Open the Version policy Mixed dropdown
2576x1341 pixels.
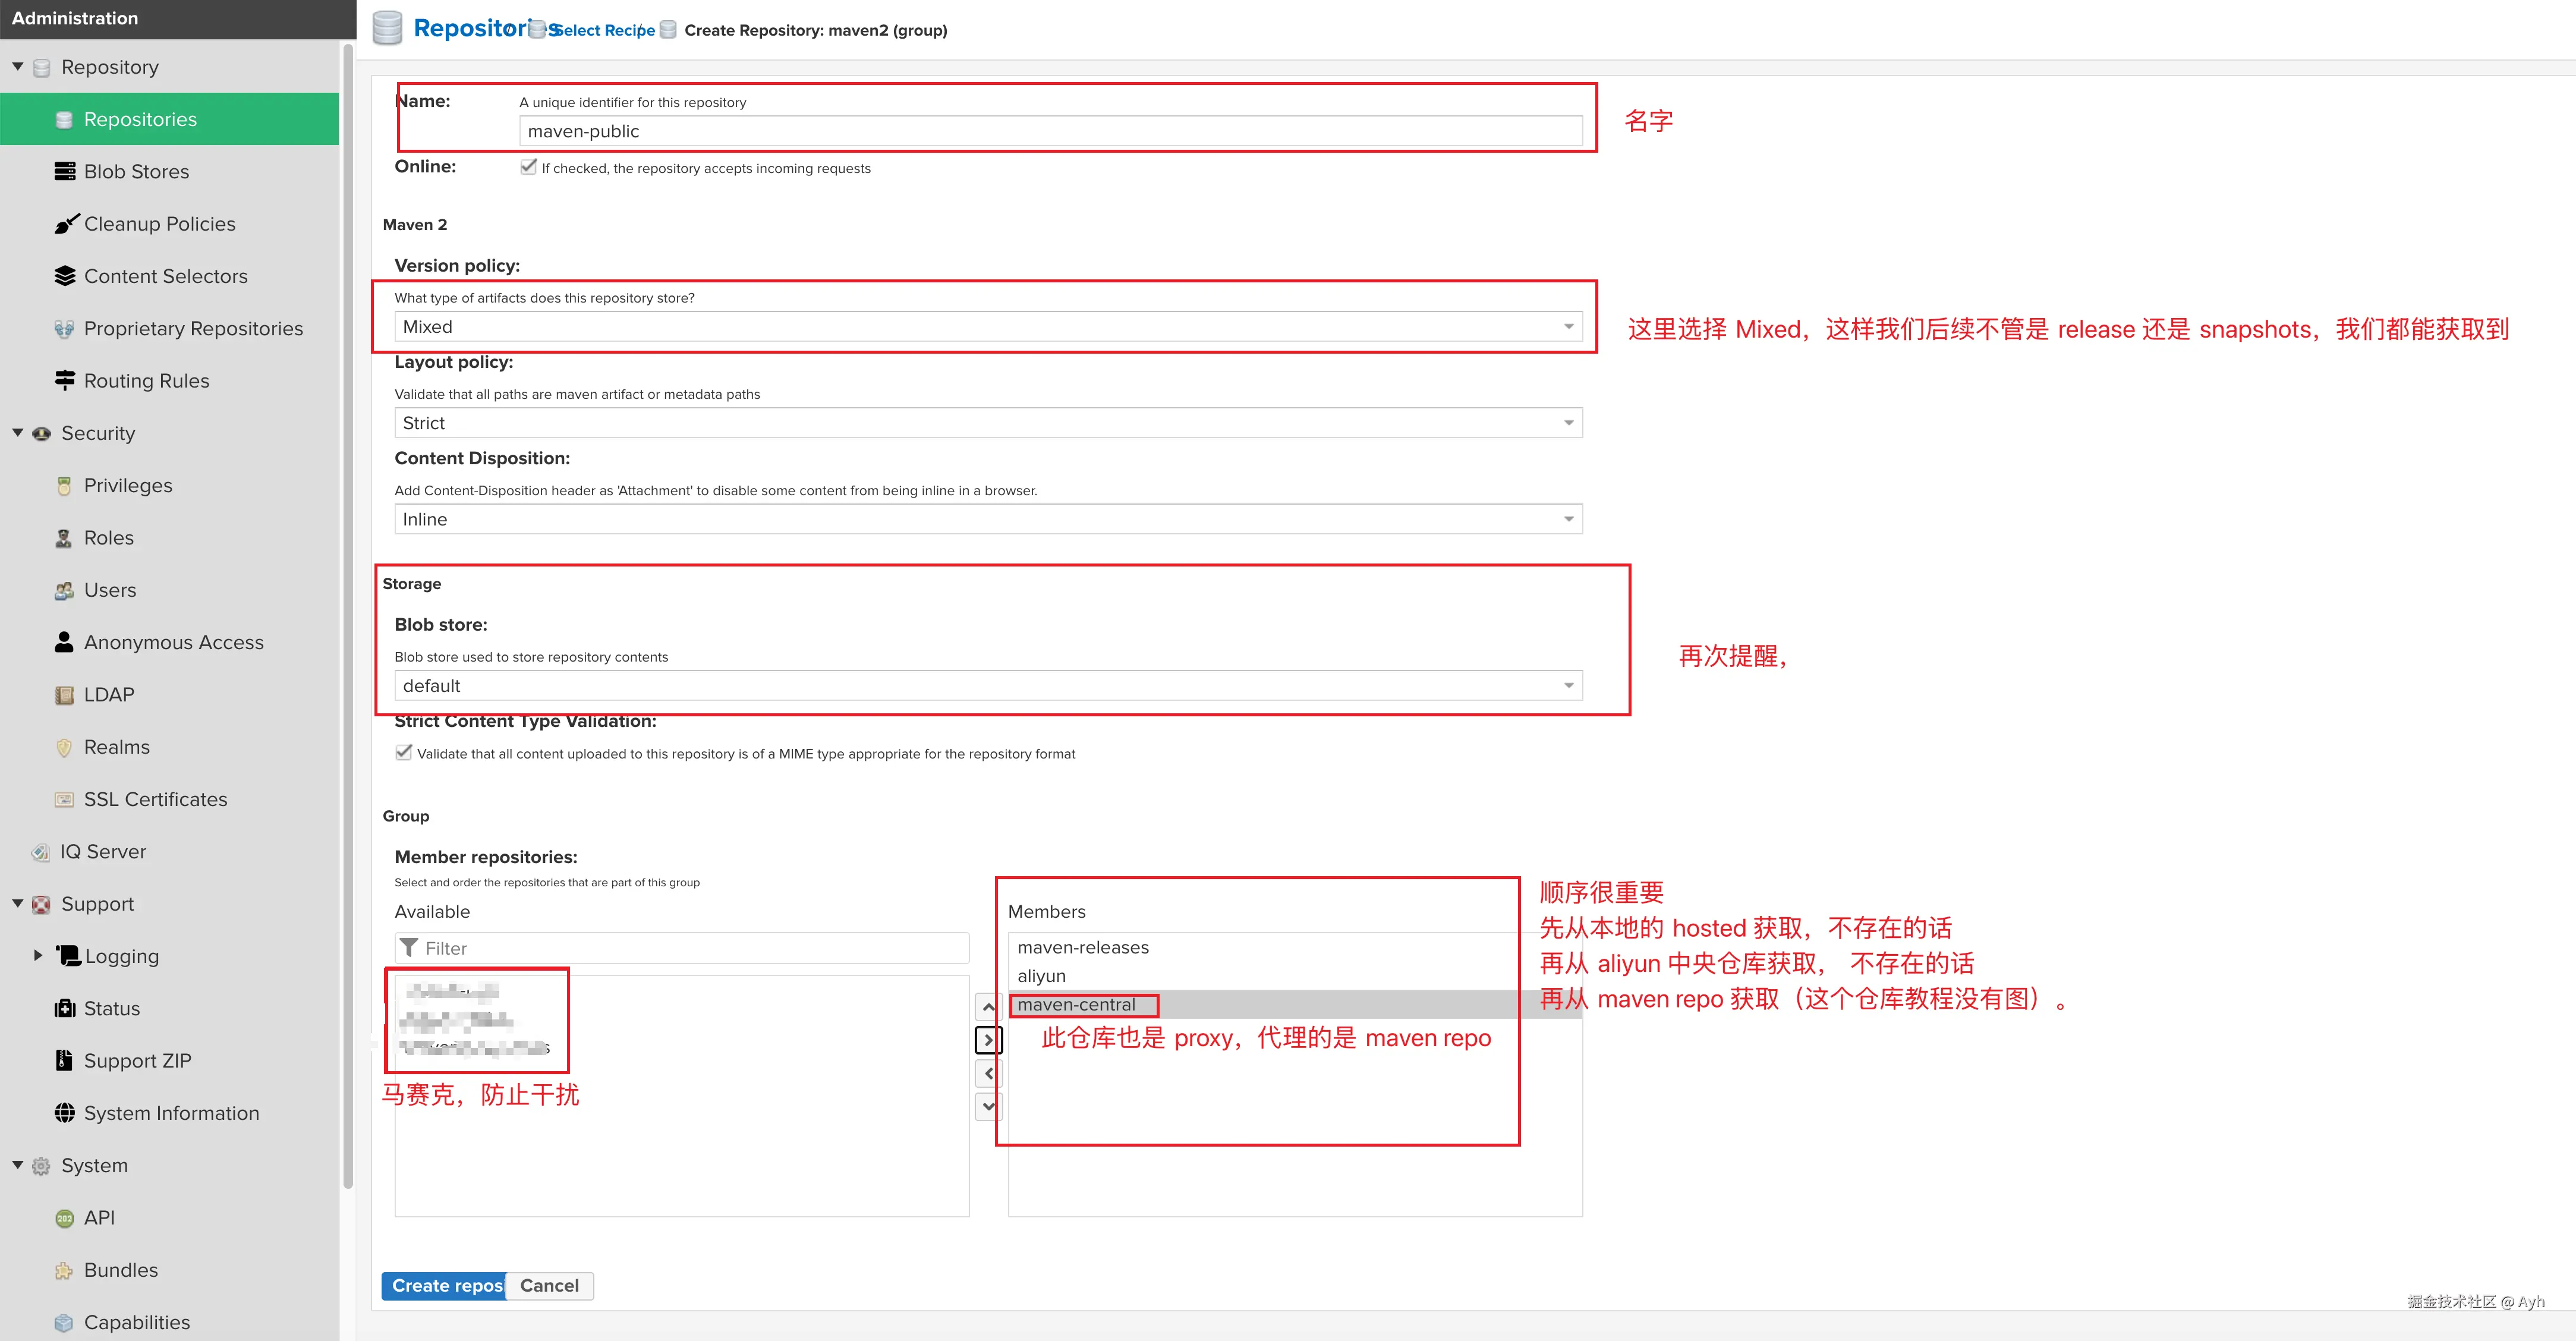987,327
